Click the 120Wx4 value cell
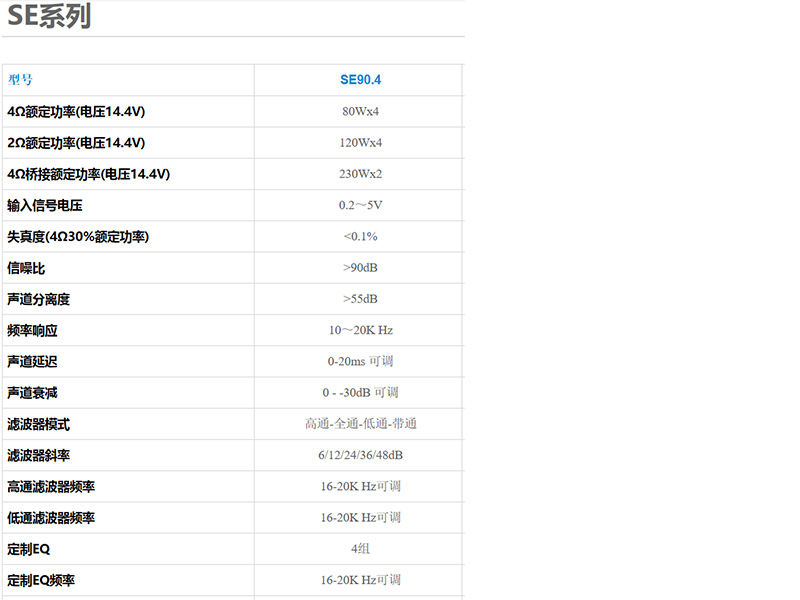The width and height of the screenshot is (800, 600). pyautogui.click(x=360, y=143)
